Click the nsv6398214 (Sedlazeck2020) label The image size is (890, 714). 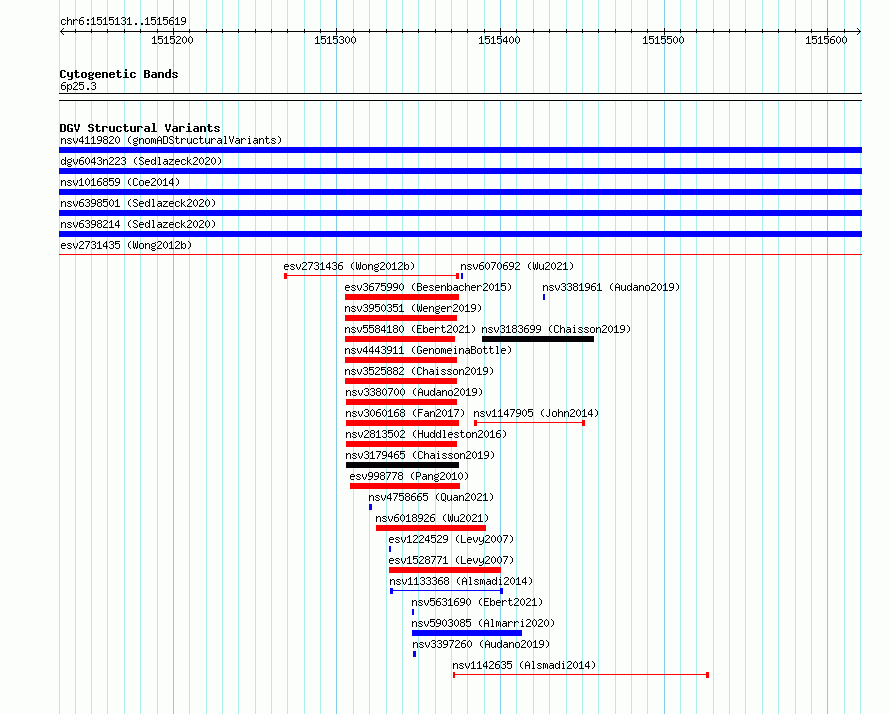point(138,224)
